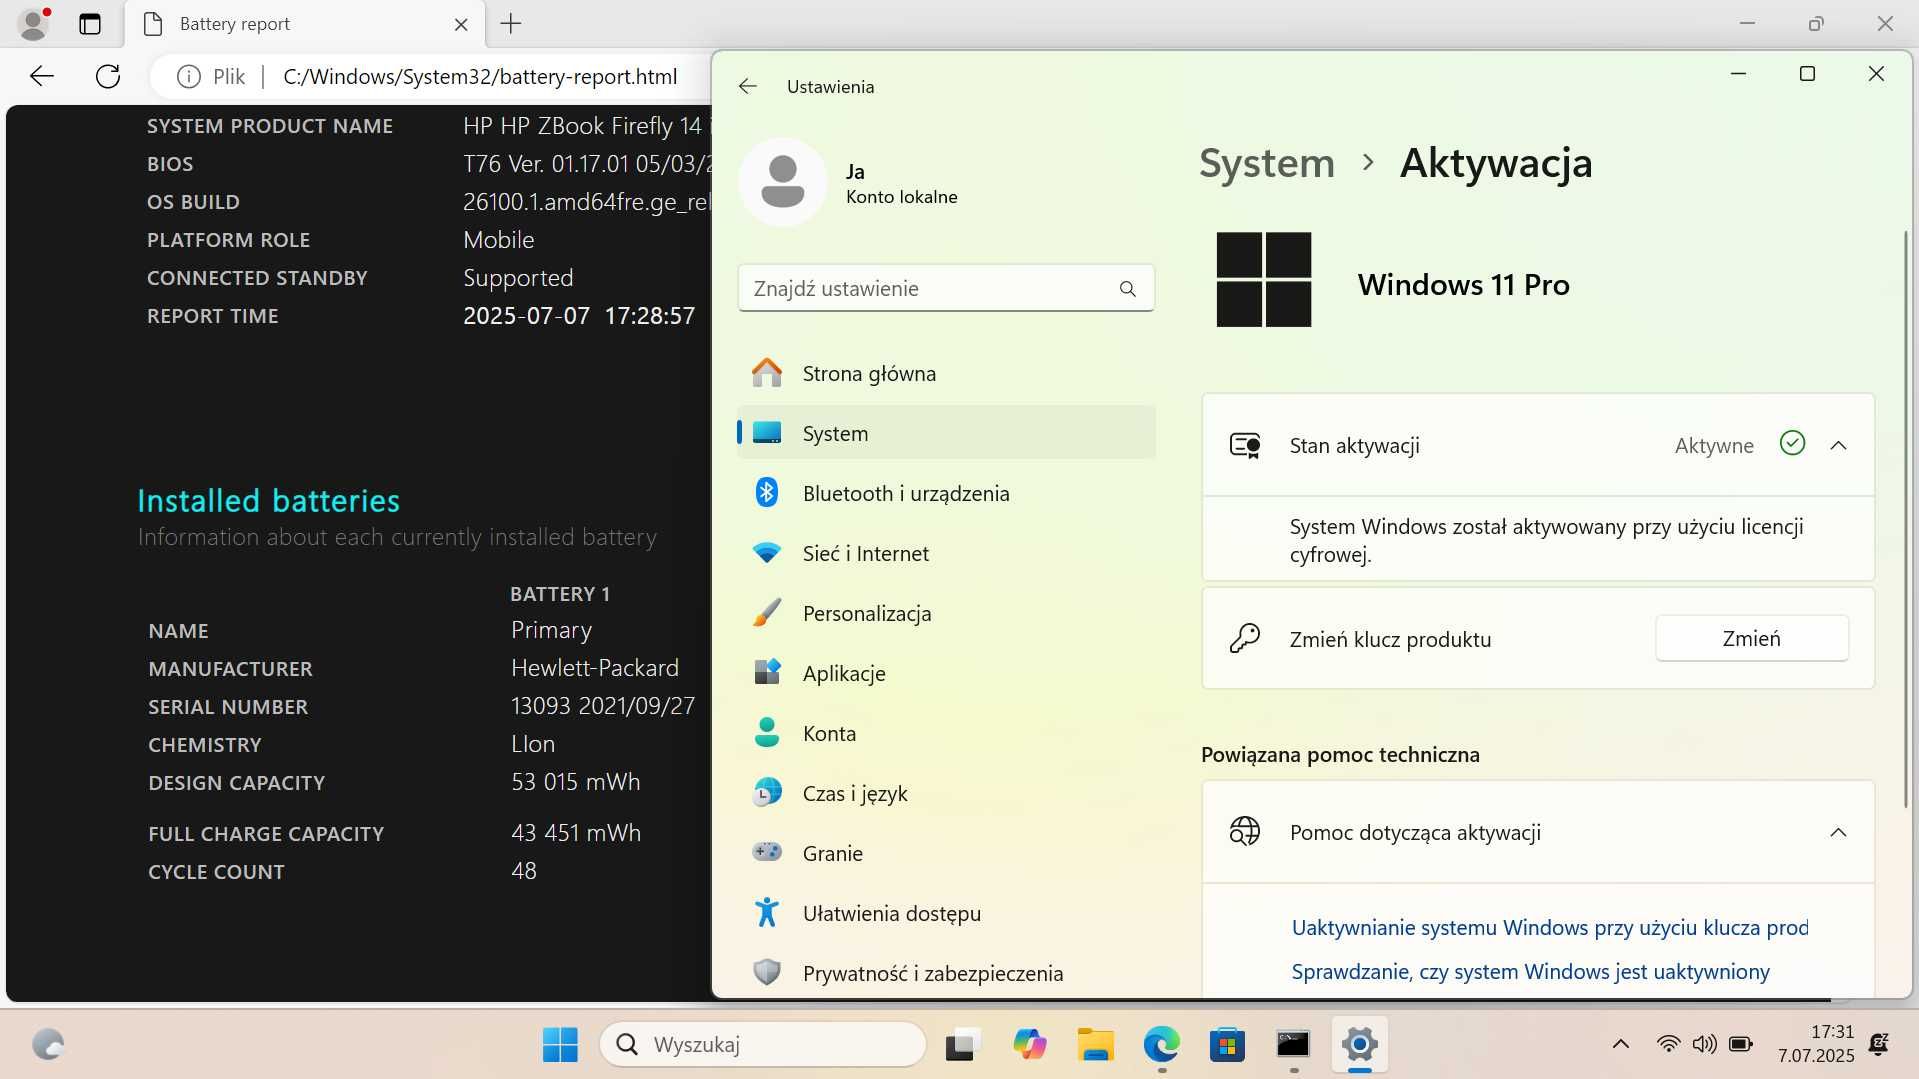Open Czas i język settings
Image resolution: width=1919 pixels, height=1079 pixels.
tap(946, 793)
